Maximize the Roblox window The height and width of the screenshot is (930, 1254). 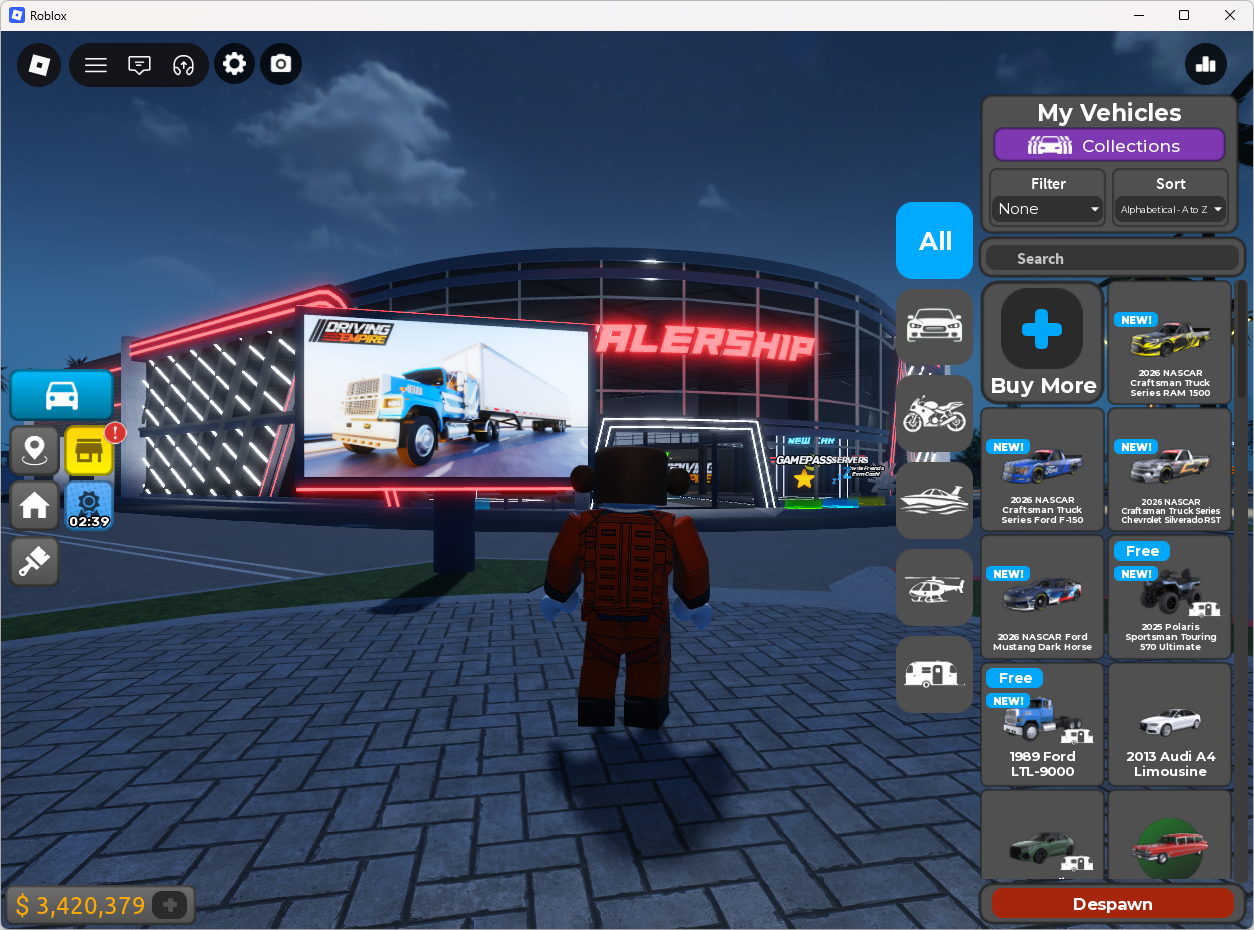tap(1184, 15)
